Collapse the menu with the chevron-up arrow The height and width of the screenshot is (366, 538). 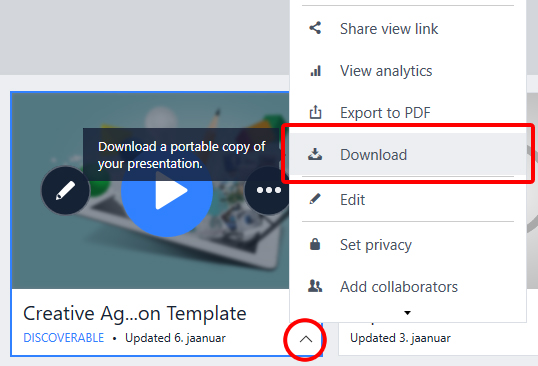[x=305, y=340]
